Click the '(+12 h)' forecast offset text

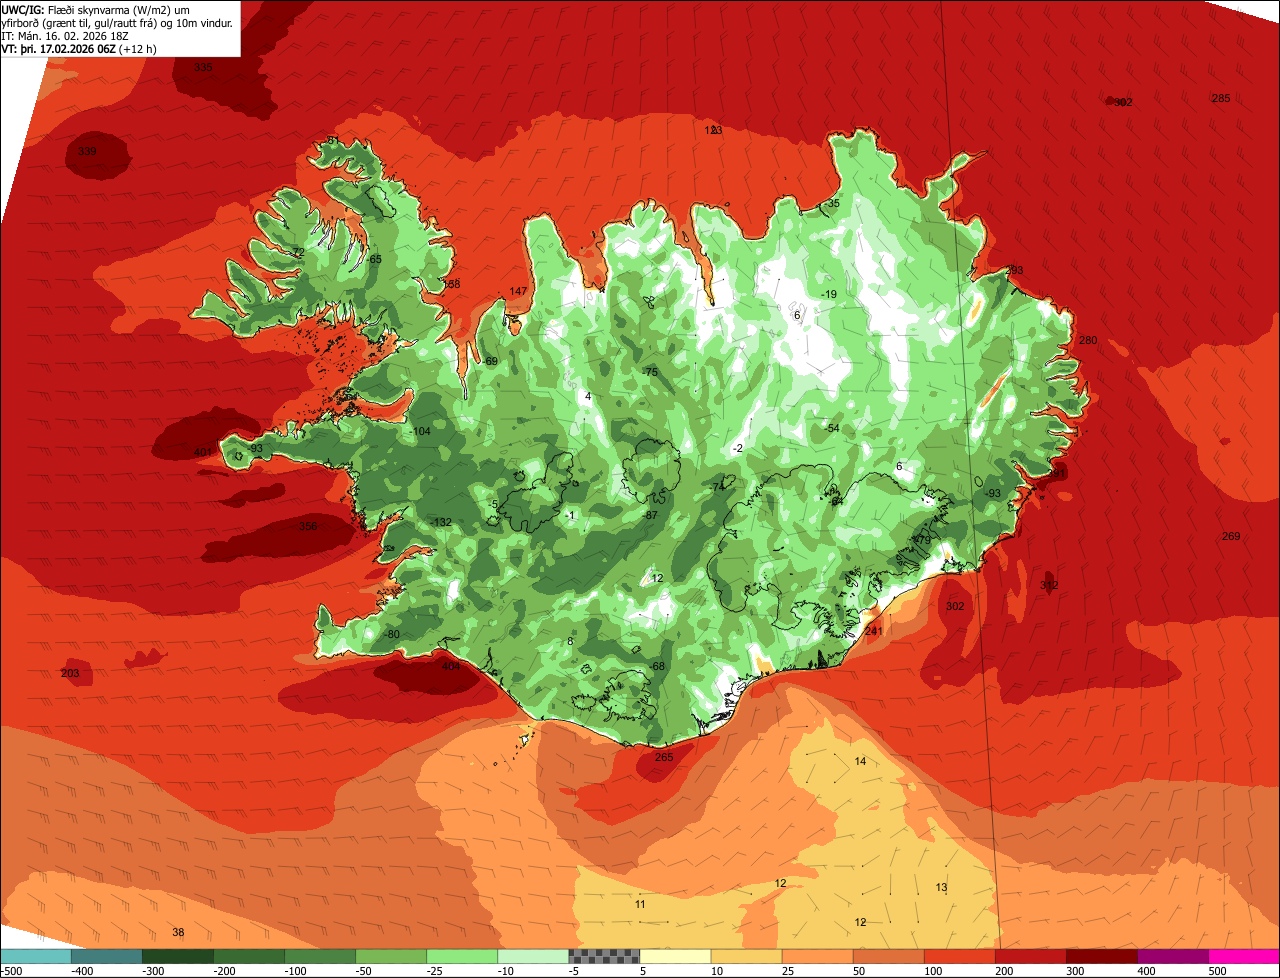tap(137, 48)
